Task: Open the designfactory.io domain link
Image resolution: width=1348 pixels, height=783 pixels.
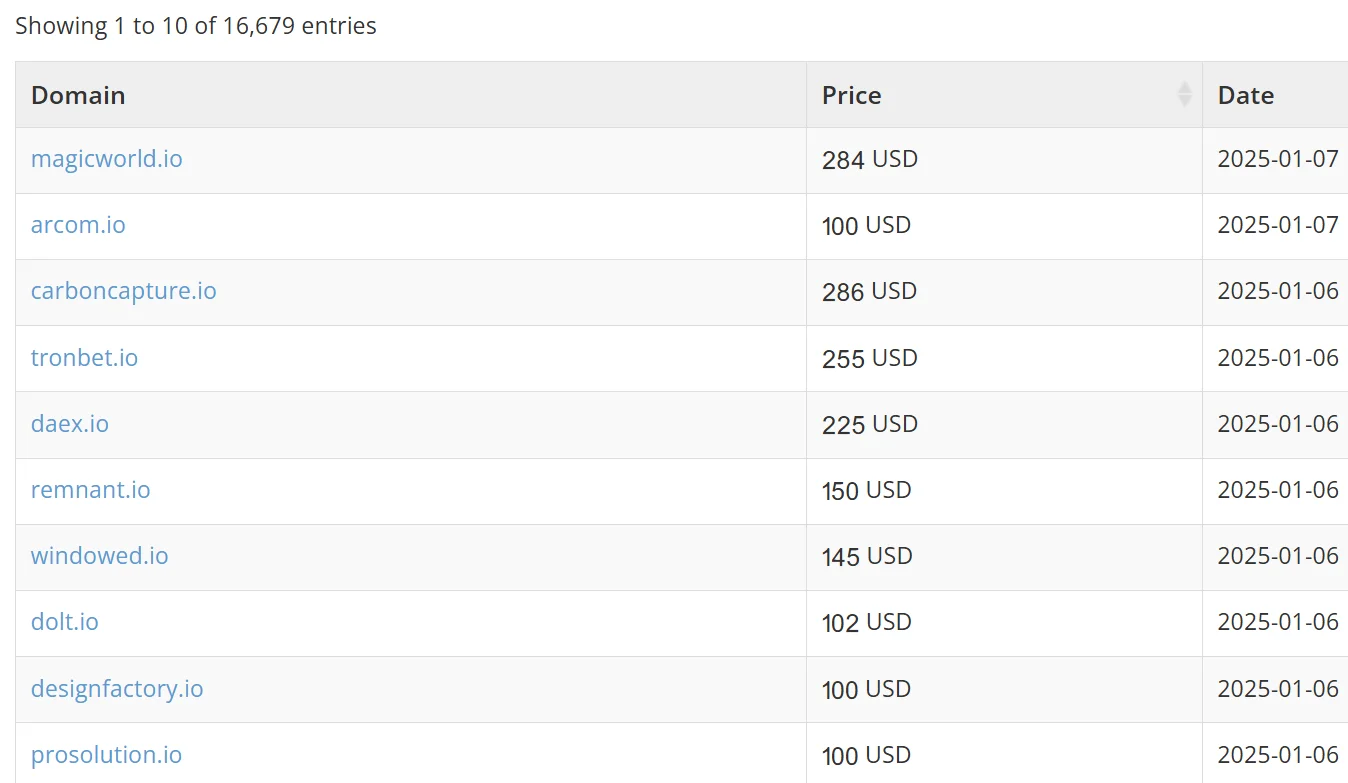Action: tap(117, 688)
